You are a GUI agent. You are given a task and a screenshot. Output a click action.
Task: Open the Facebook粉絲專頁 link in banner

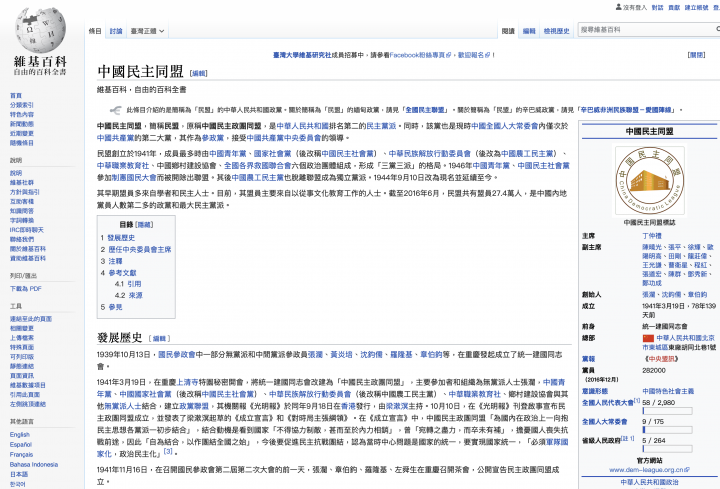tap(420, 55)
